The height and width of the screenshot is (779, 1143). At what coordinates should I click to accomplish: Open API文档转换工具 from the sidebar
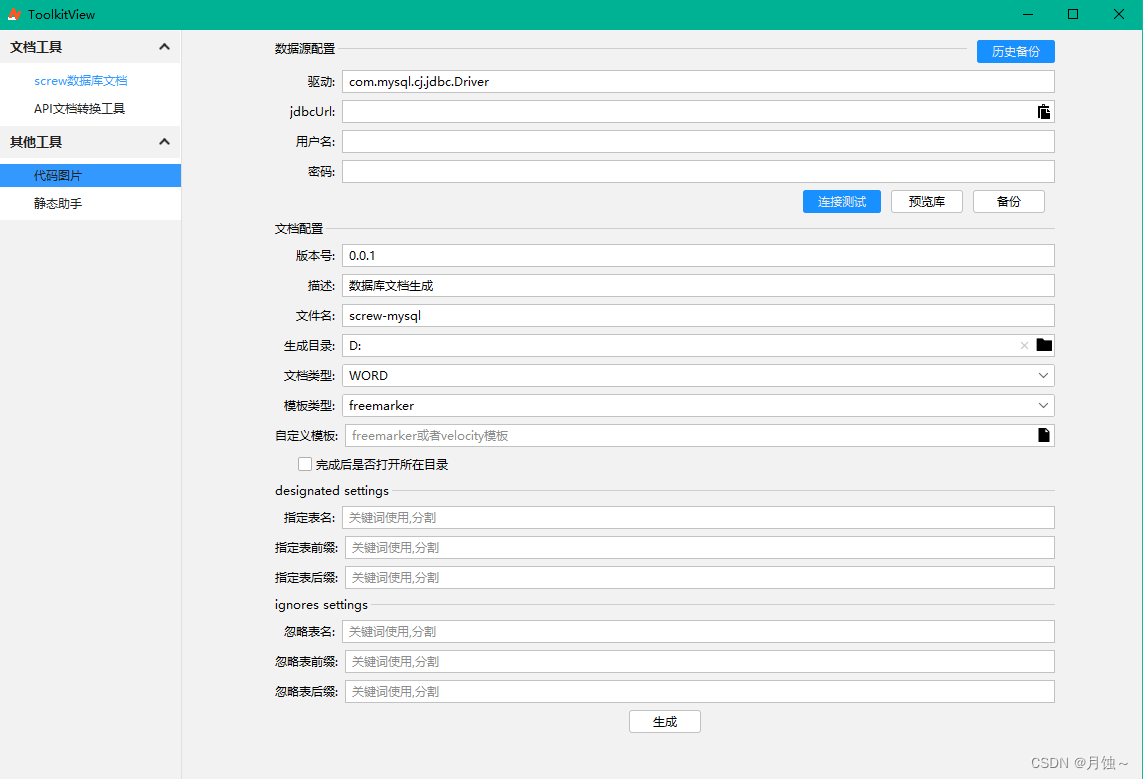pyautogui.click(x=79, y=109)
